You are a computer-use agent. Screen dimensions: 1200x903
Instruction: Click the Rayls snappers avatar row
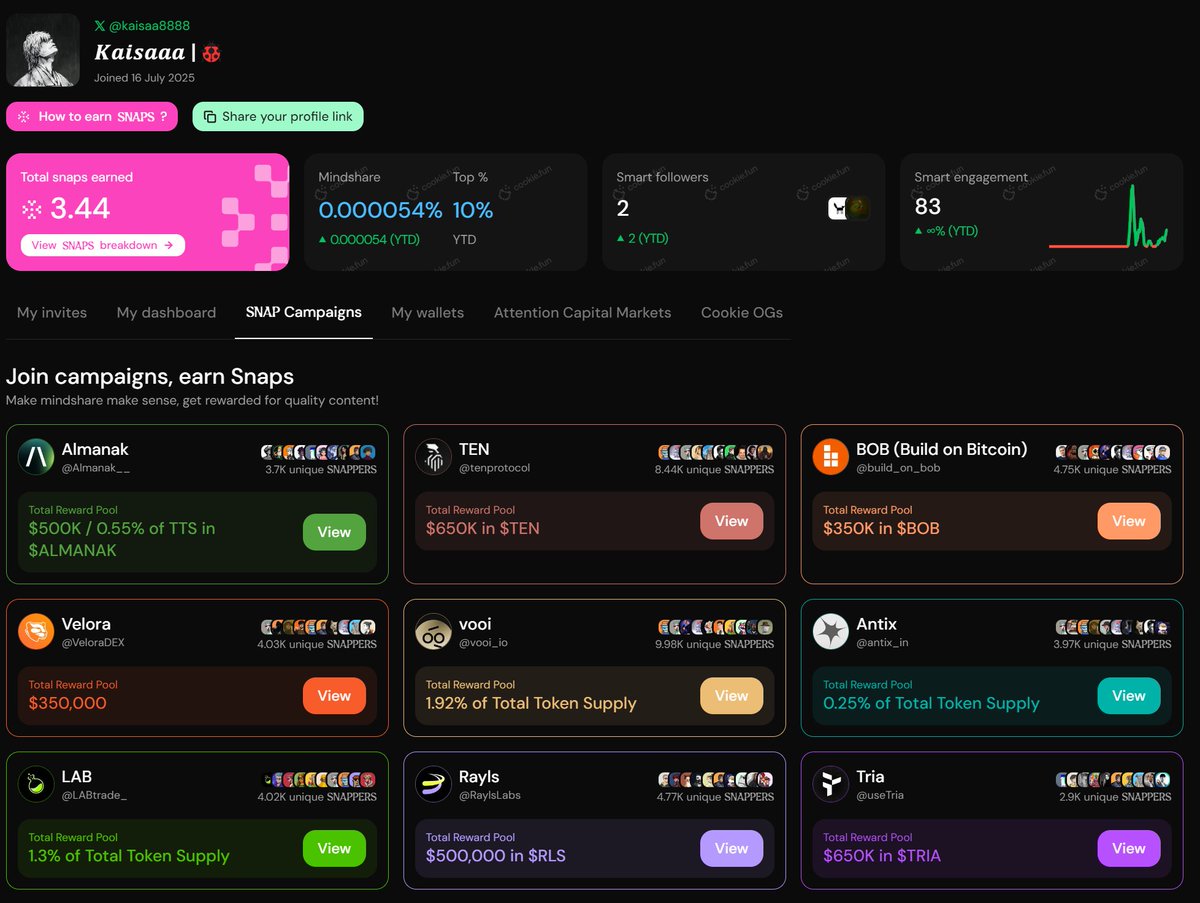click(x=716, y=780)
